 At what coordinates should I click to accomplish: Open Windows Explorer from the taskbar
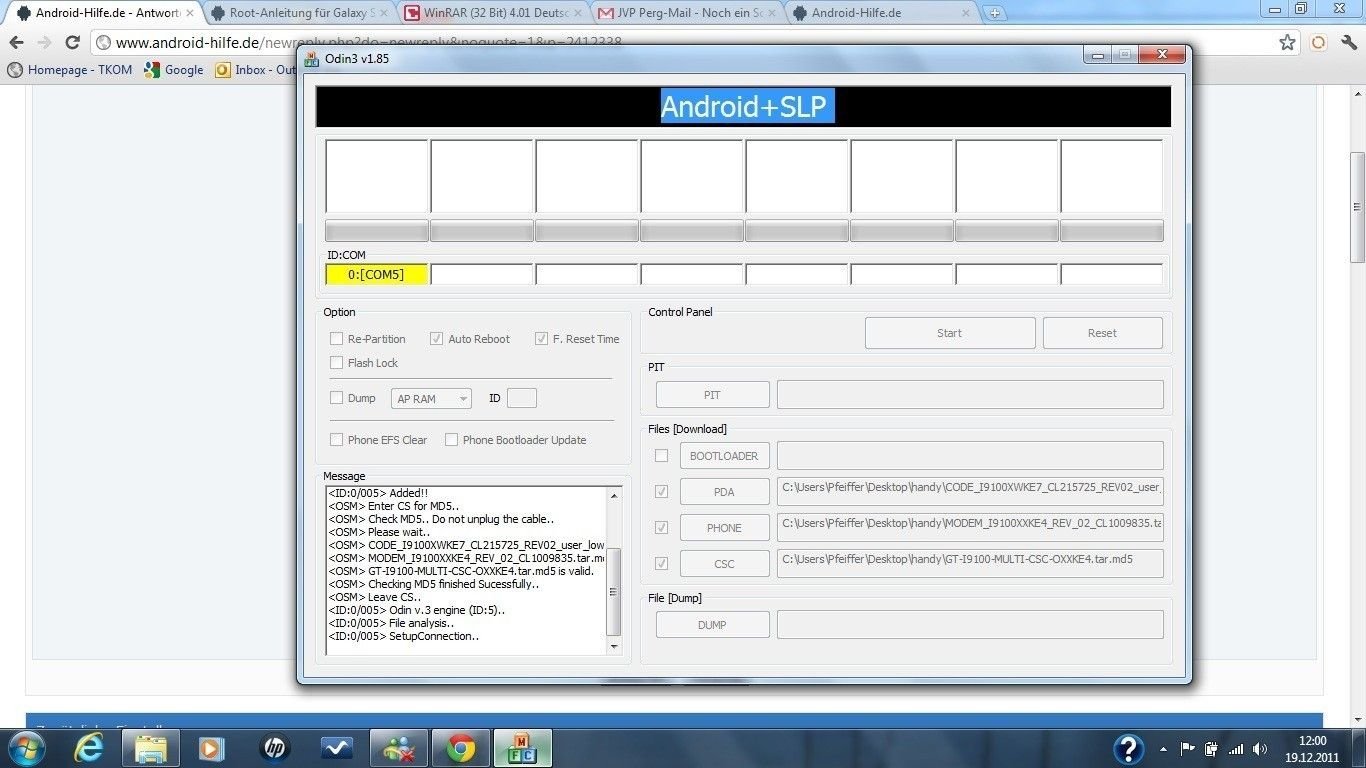[x=151, y=748]
